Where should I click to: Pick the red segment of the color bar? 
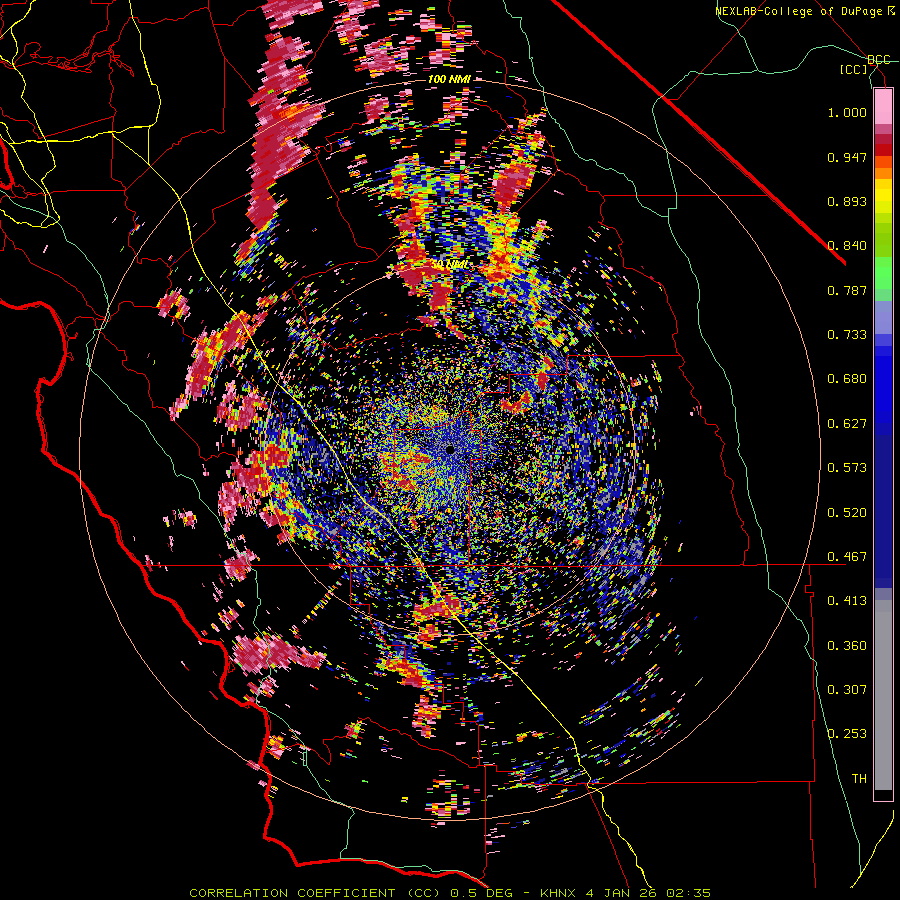(883, 150)
